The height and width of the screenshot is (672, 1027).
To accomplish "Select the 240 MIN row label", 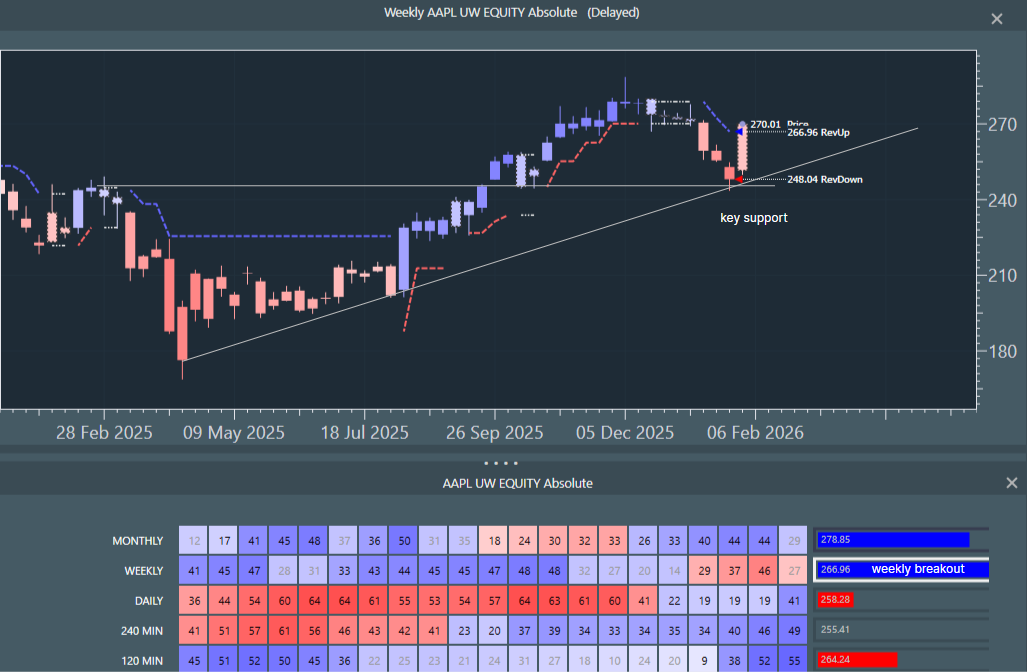I will tap(139, 630).
